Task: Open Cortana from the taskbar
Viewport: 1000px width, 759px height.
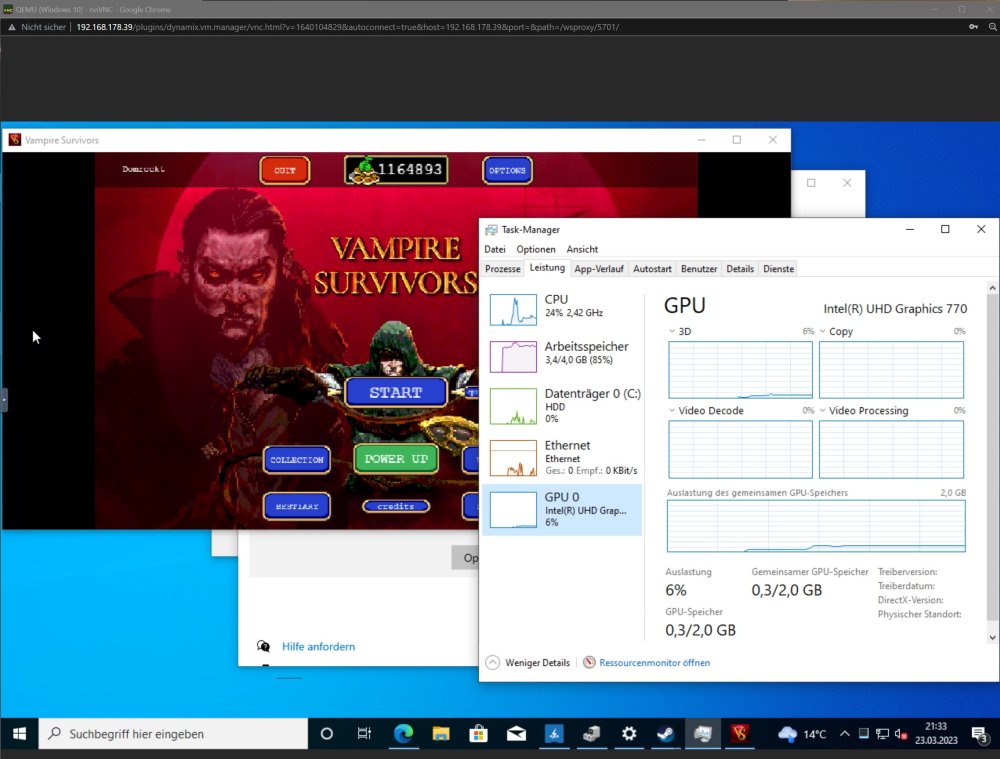Action: pyautogui.click(x=327, y=733)
